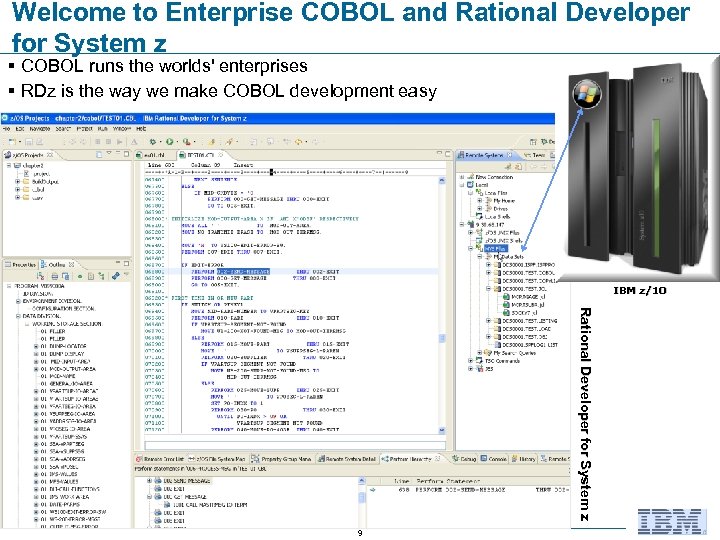Select SEND MESSAGE node in Perform Hierarchy
The height and width of the screenshot is (540, 720).
[x=186, y=481]
